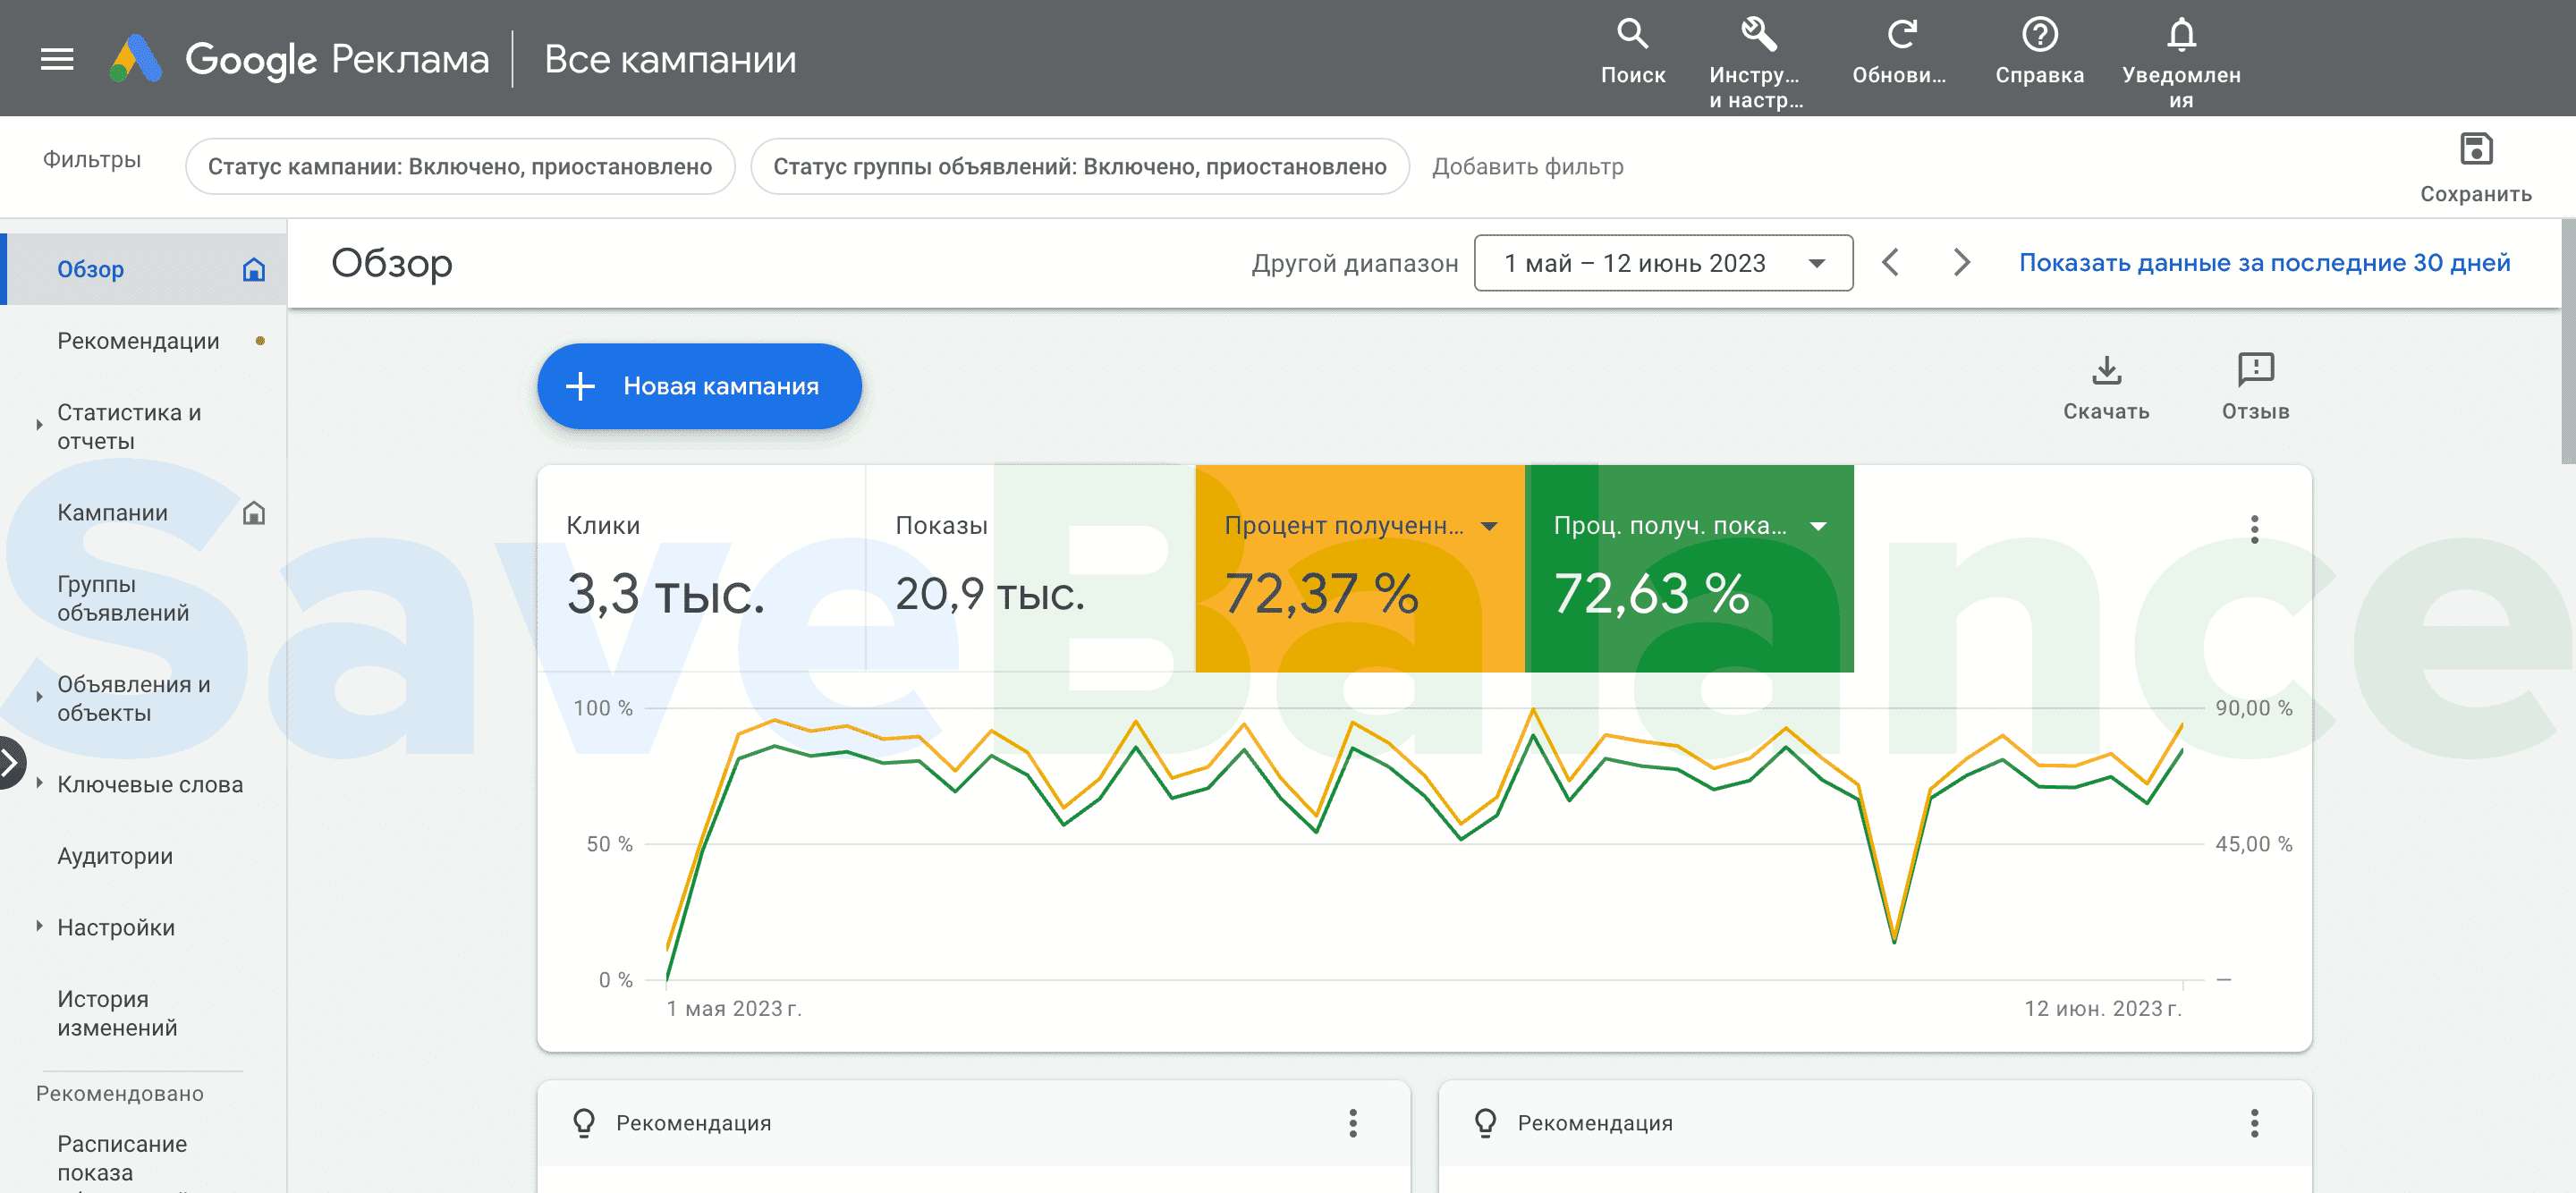Click the green 72,63 % metric tile

tap(1689, 568)
